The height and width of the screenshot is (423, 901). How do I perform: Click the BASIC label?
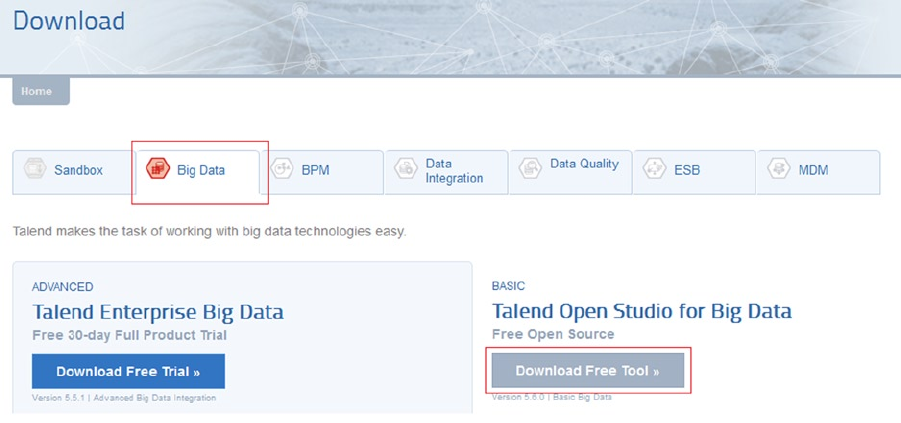pos(509,286)
